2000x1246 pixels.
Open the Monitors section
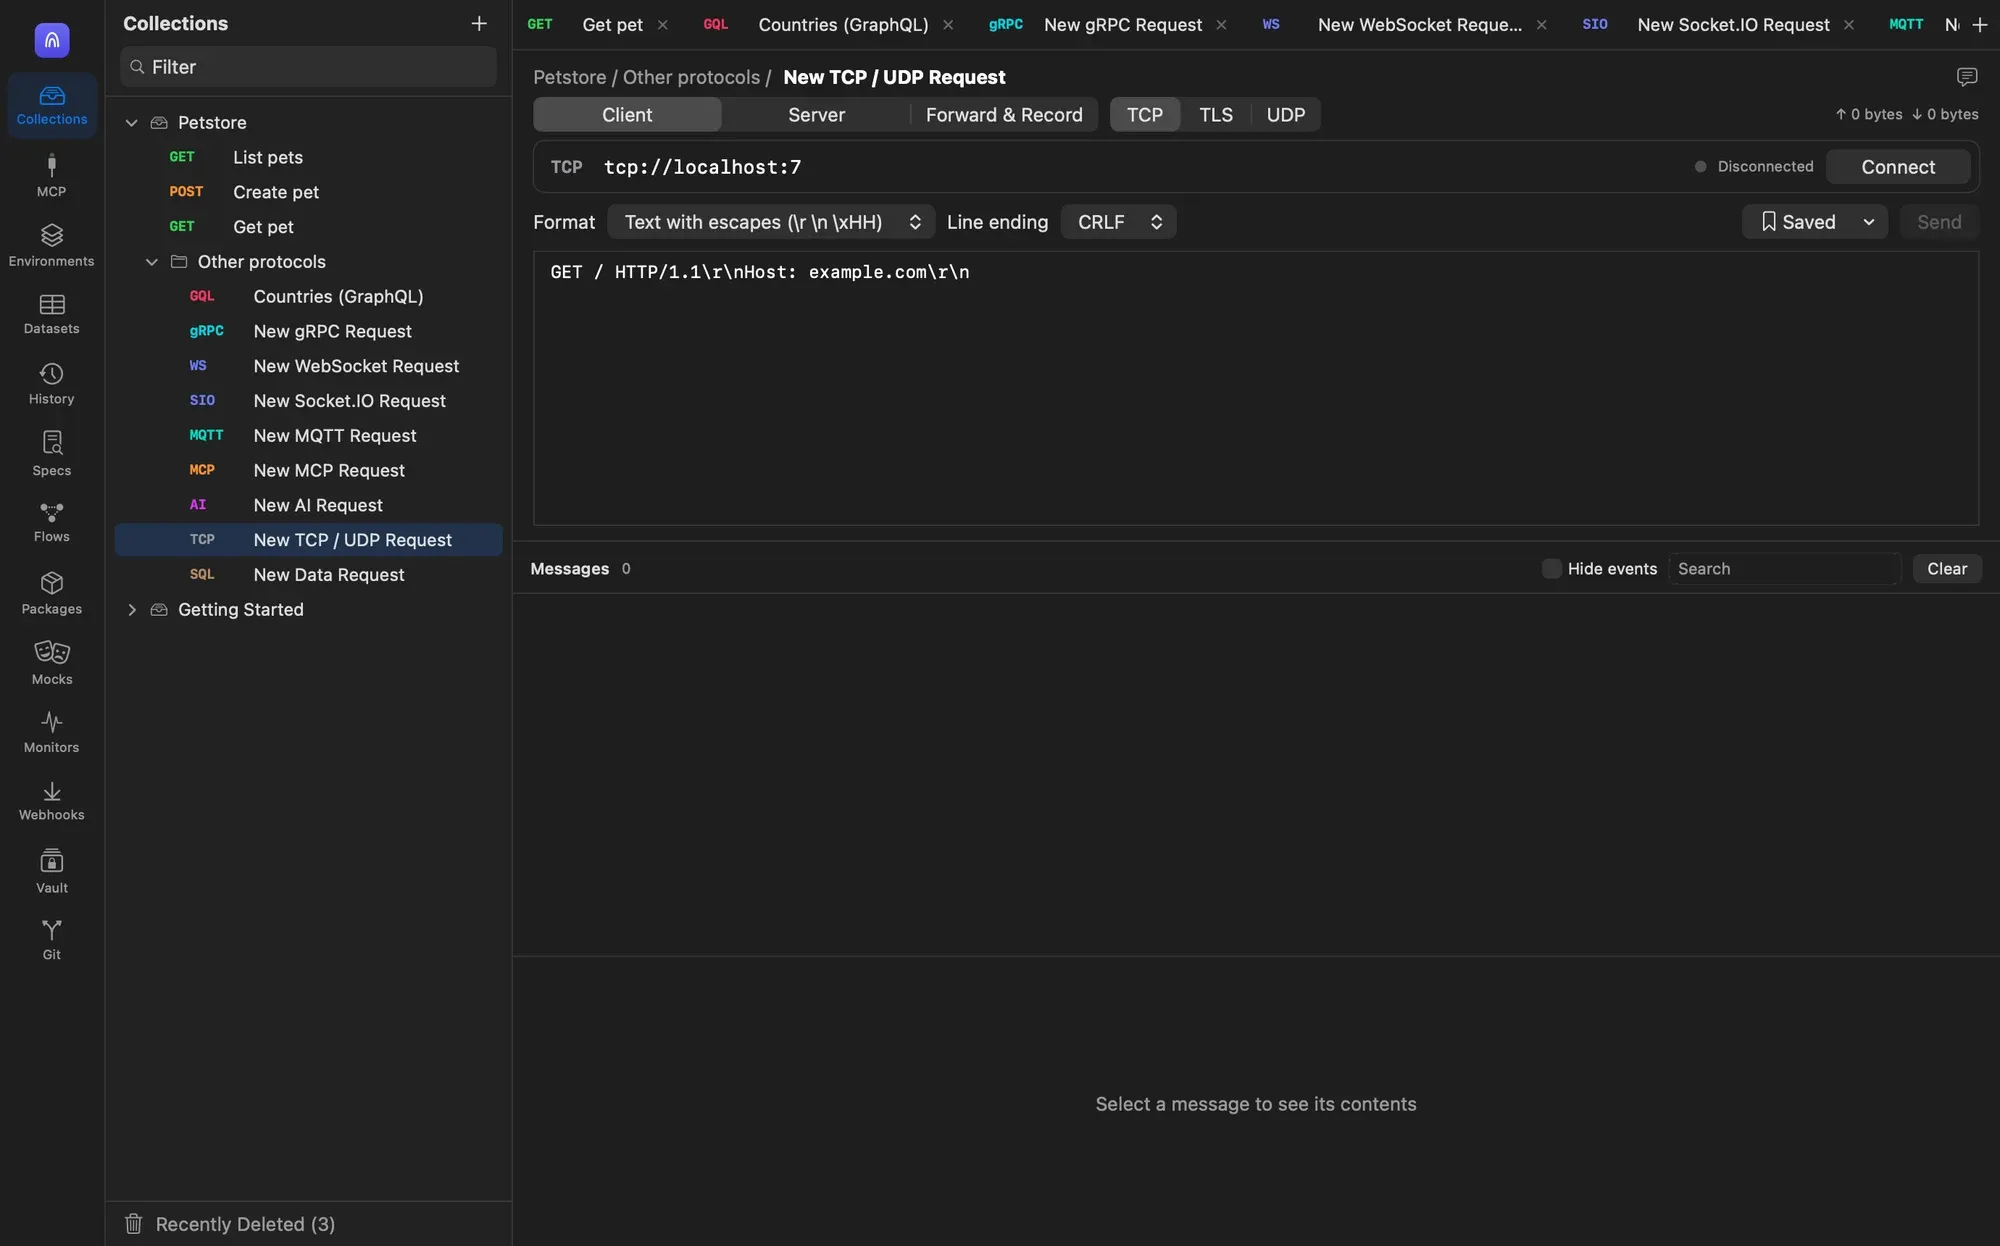pos(51,732)
